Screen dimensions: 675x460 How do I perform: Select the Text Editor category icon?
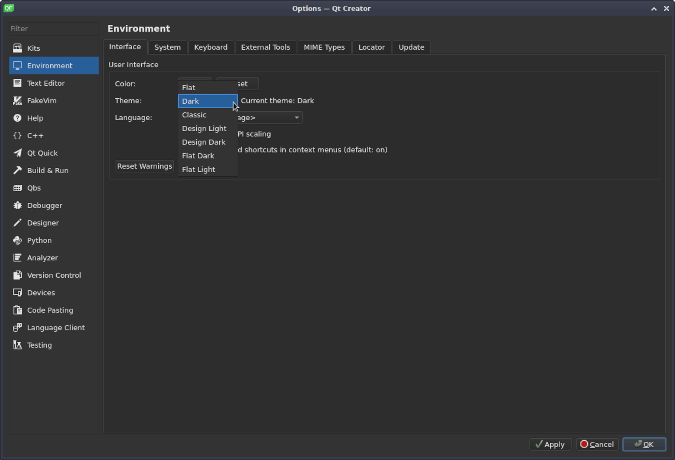[18, 83]
